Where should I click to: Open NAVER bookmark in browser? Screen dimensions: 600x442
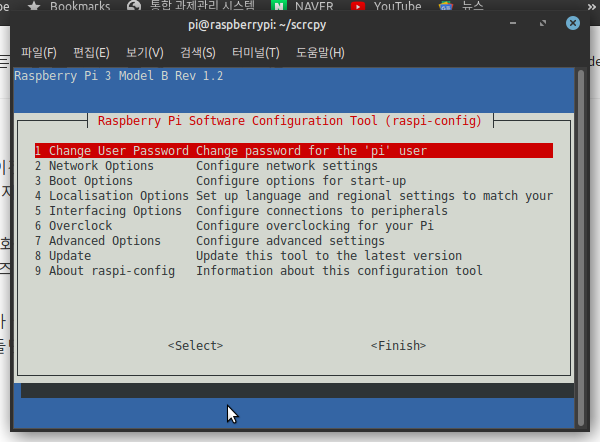point(302,6)
